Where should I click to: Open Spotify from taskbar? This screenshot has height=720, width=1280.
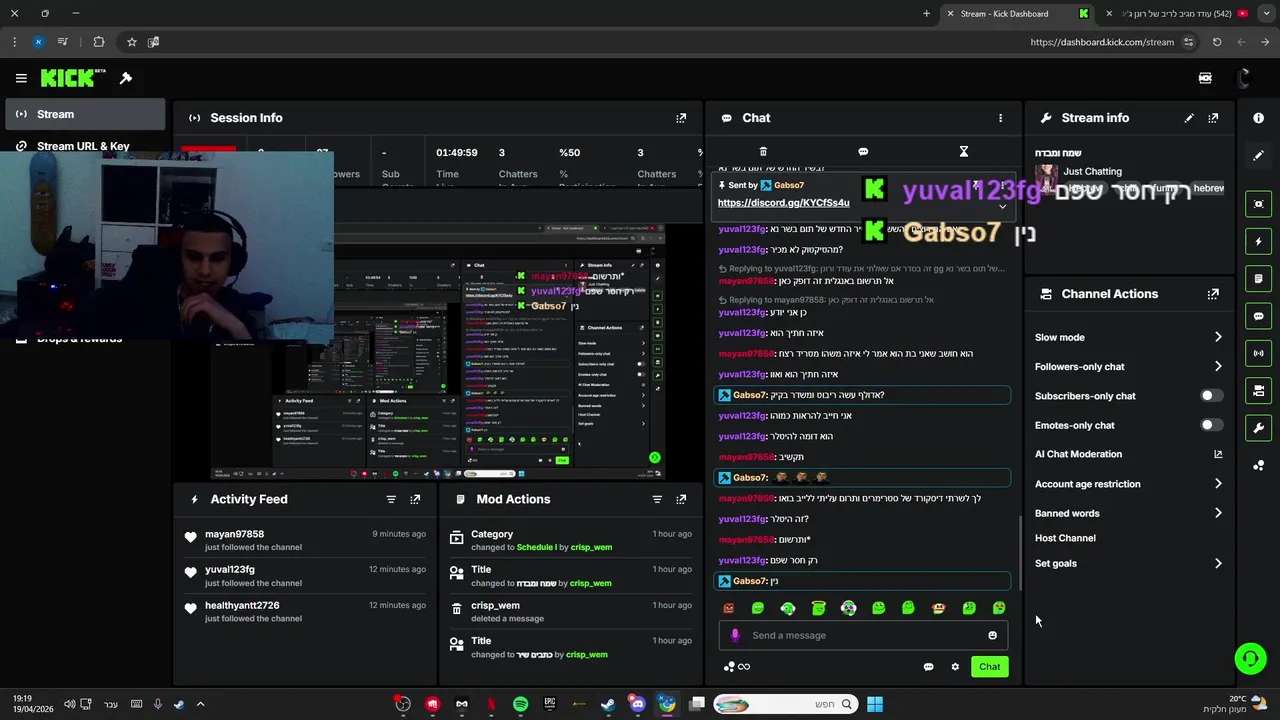[520, 704]
